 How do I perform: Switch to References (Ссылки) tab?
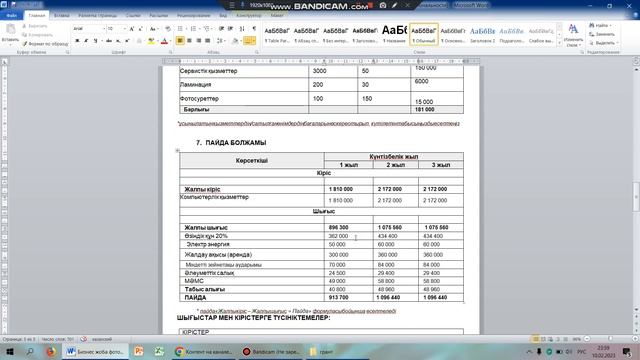[133, 16]
